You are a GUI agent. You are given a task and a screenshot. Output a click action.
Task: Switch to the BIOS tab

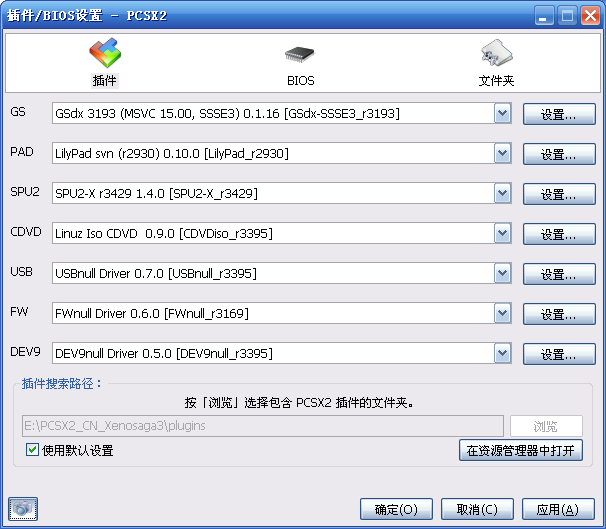(x=300, y=64)
